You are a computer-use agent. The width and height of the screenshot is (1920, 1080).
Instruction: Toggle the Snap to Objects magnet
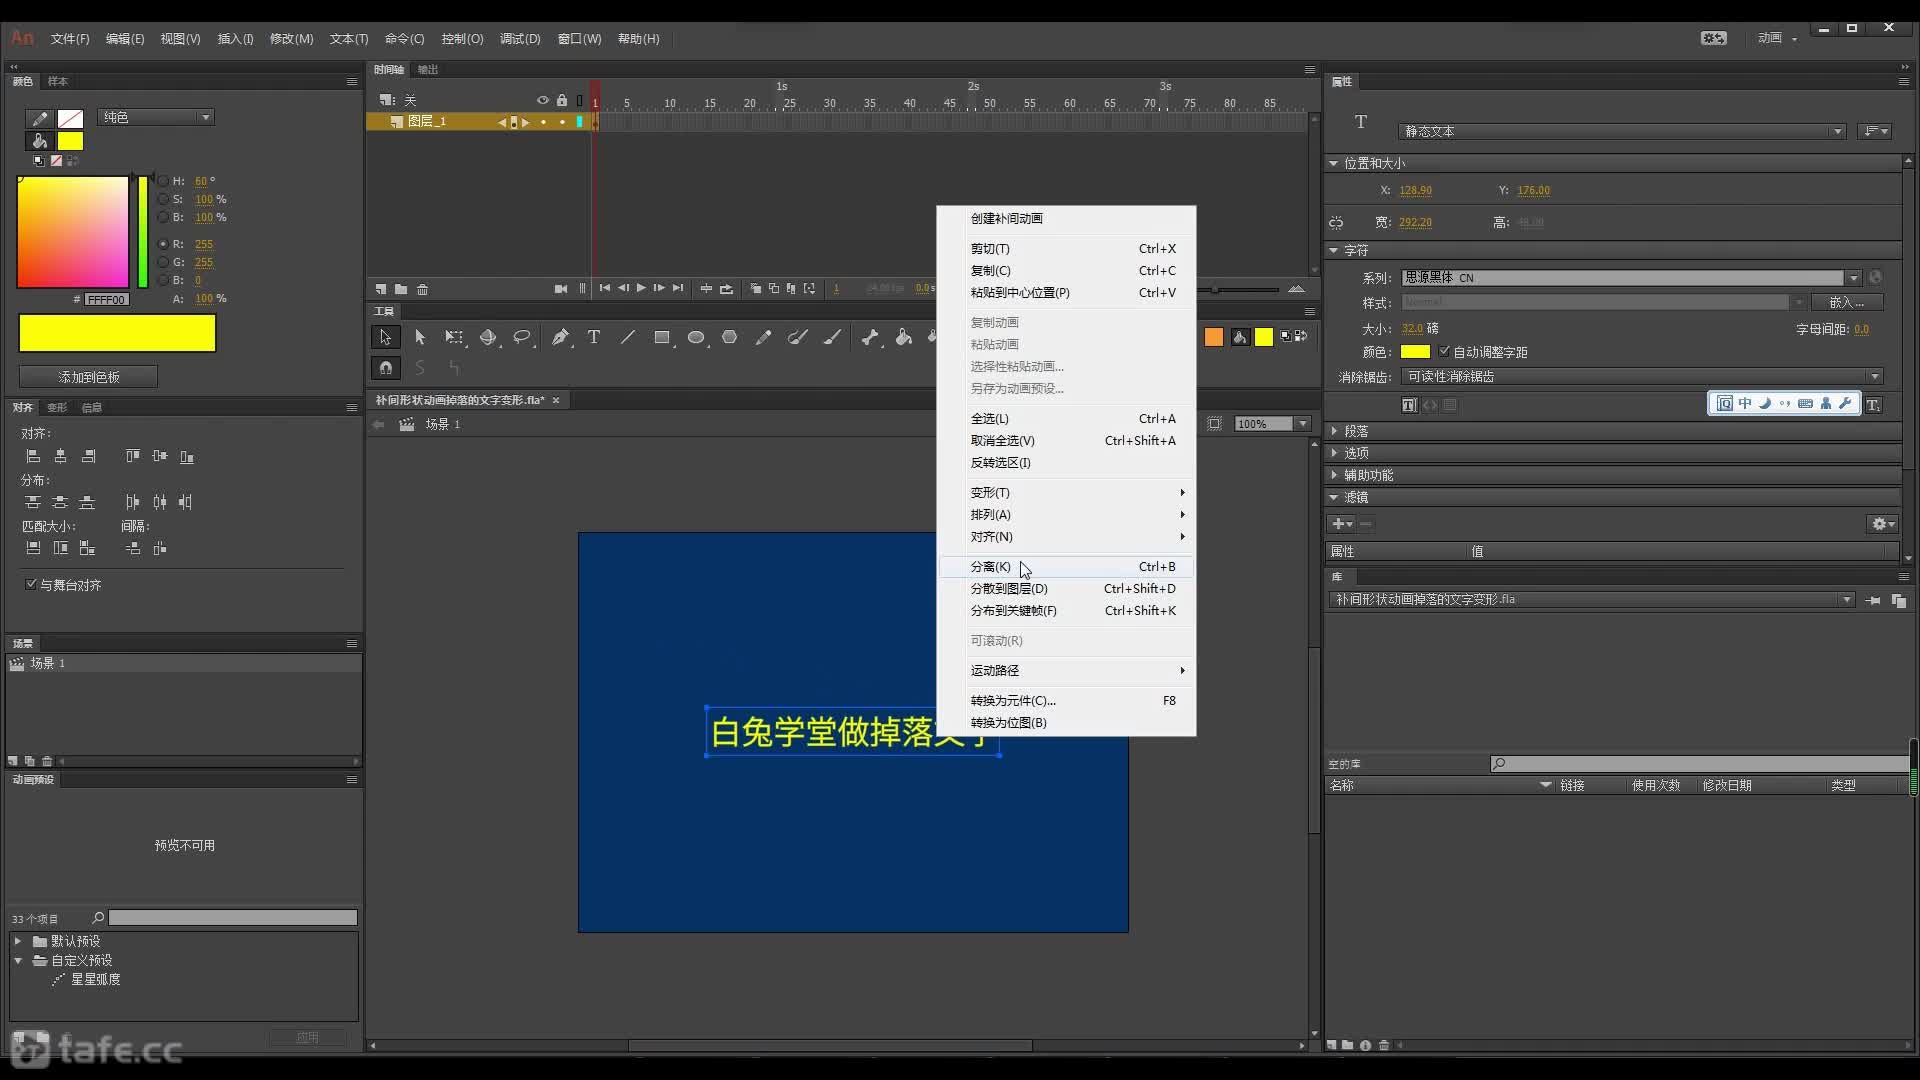[x=385, y=368]
